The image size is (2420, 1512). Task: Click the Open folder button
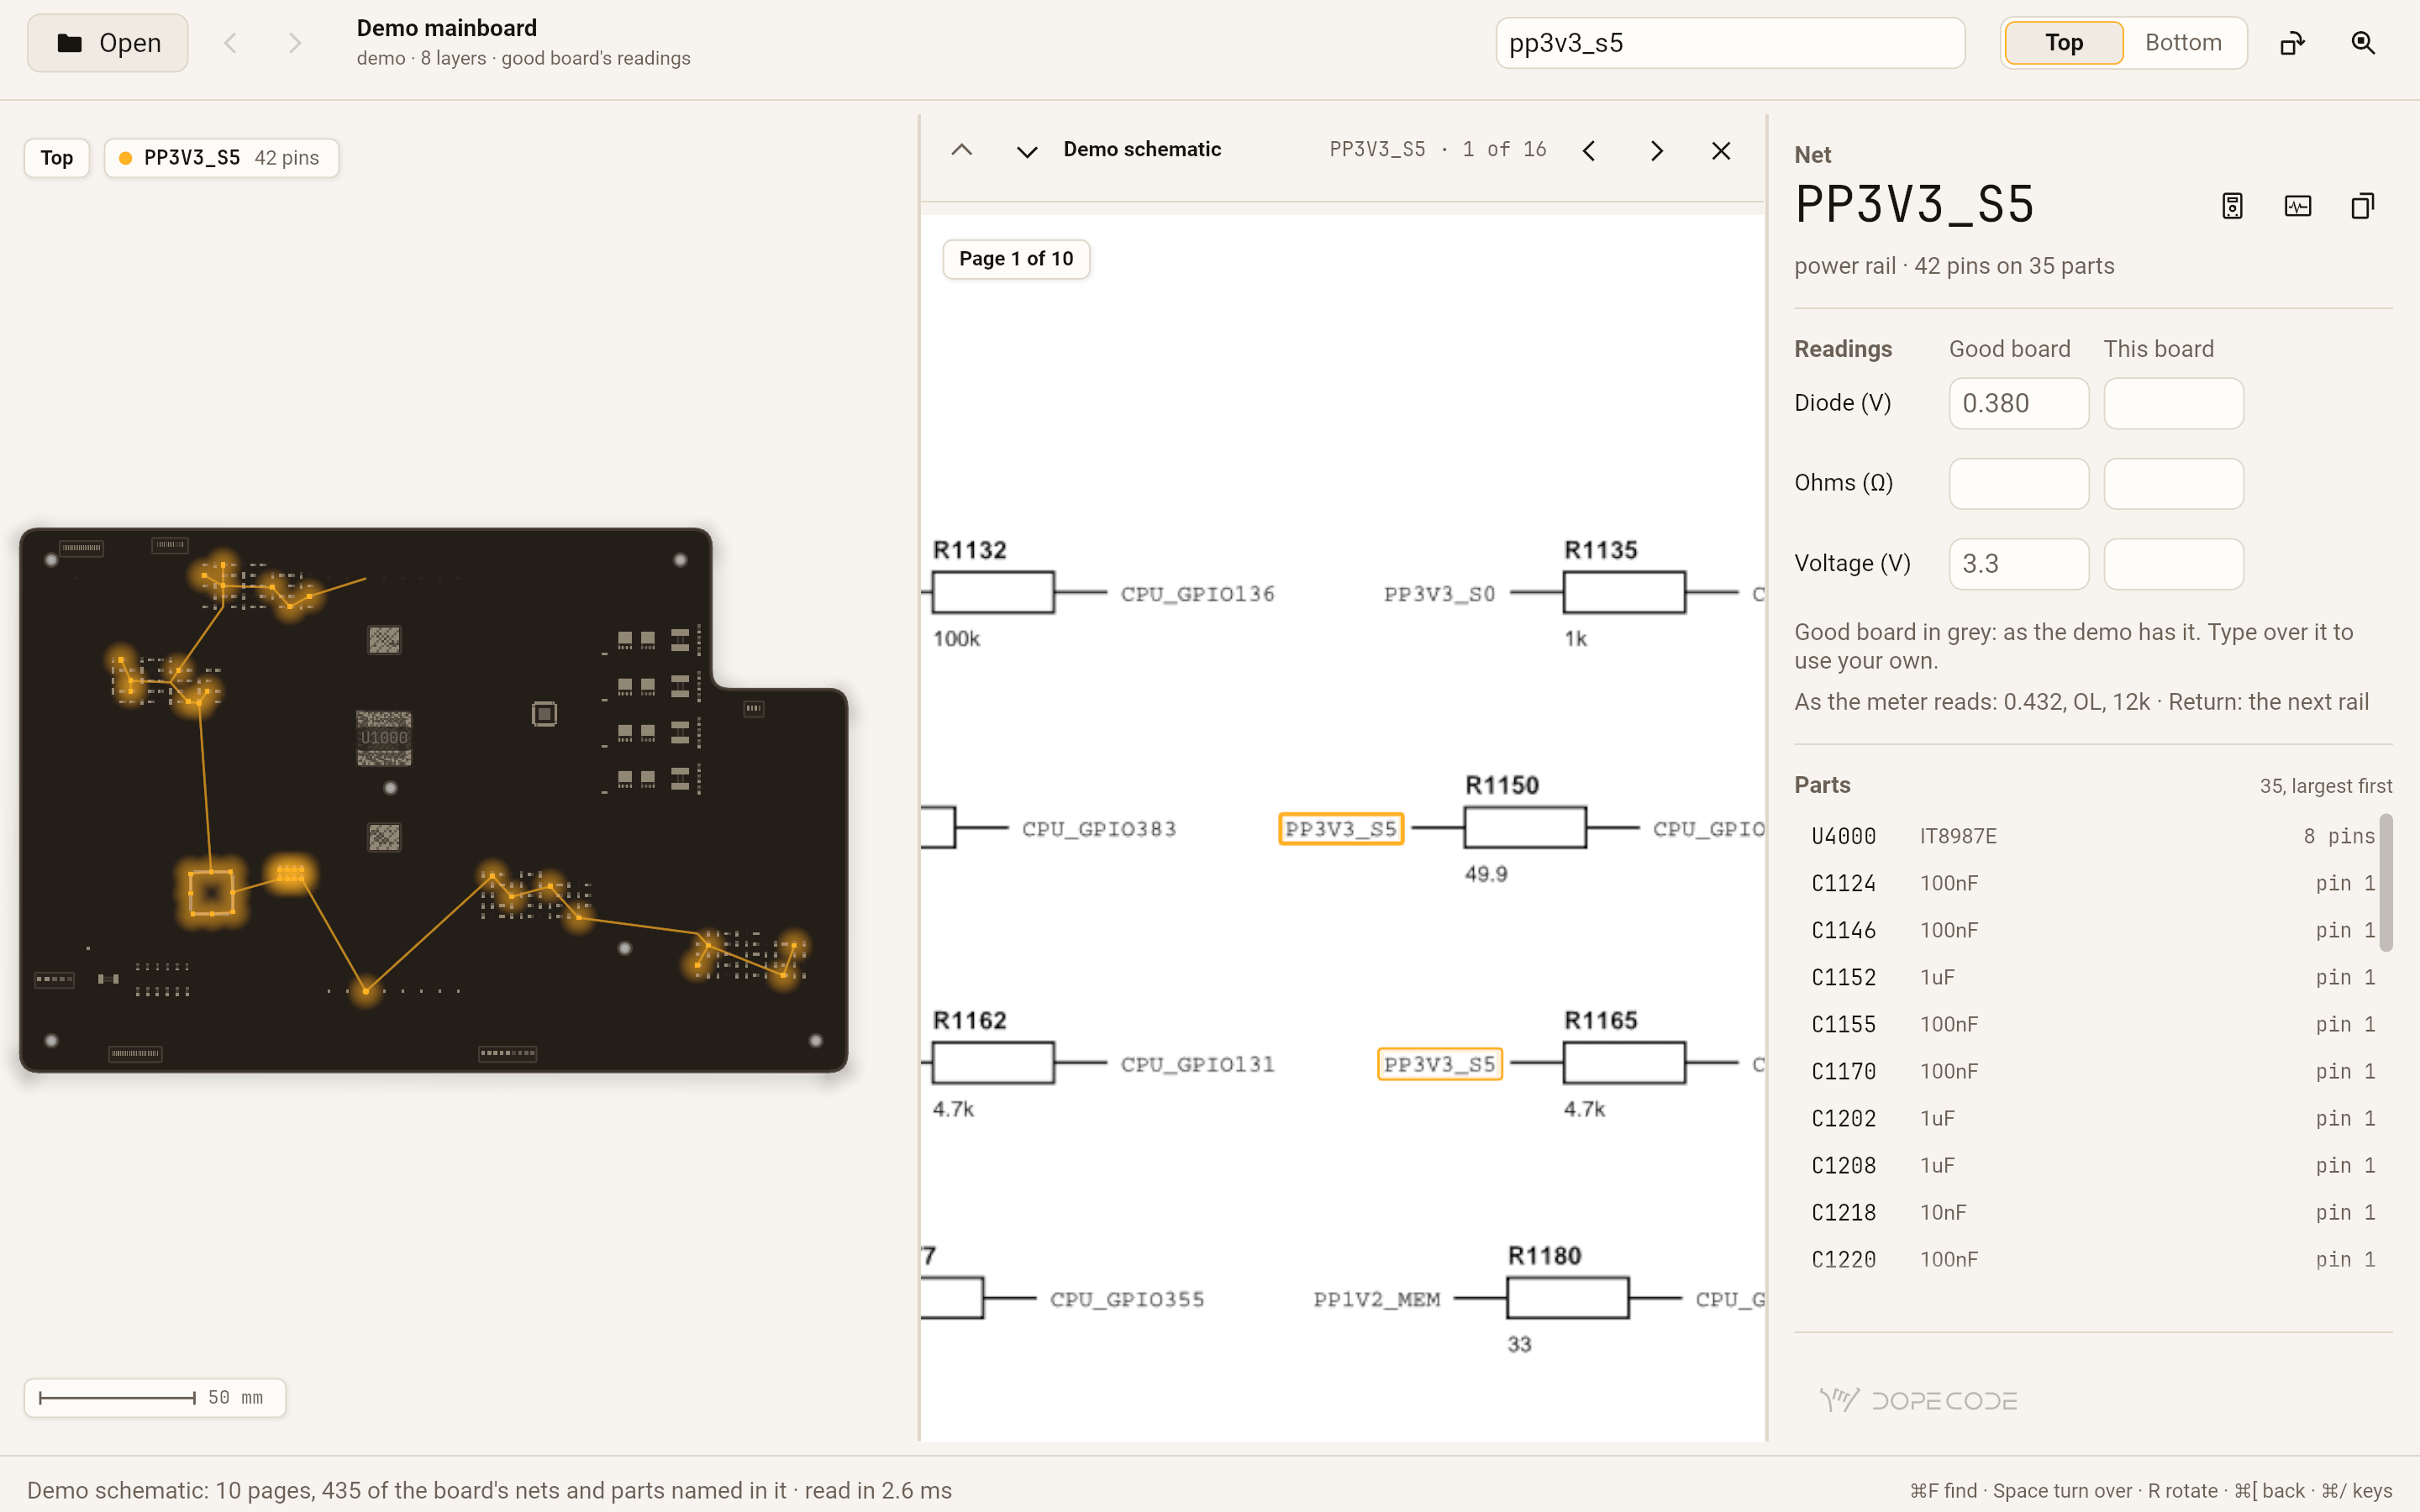pyautogui.click(x=107, y=43)
